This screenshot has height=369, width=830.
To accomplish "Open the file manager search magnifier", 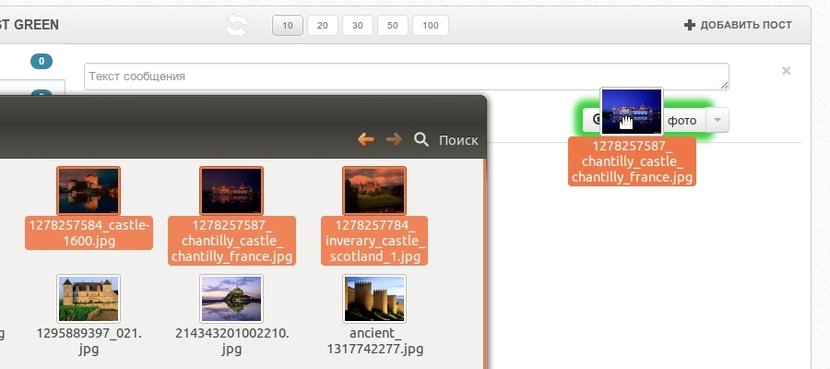I will coord(421,140).
